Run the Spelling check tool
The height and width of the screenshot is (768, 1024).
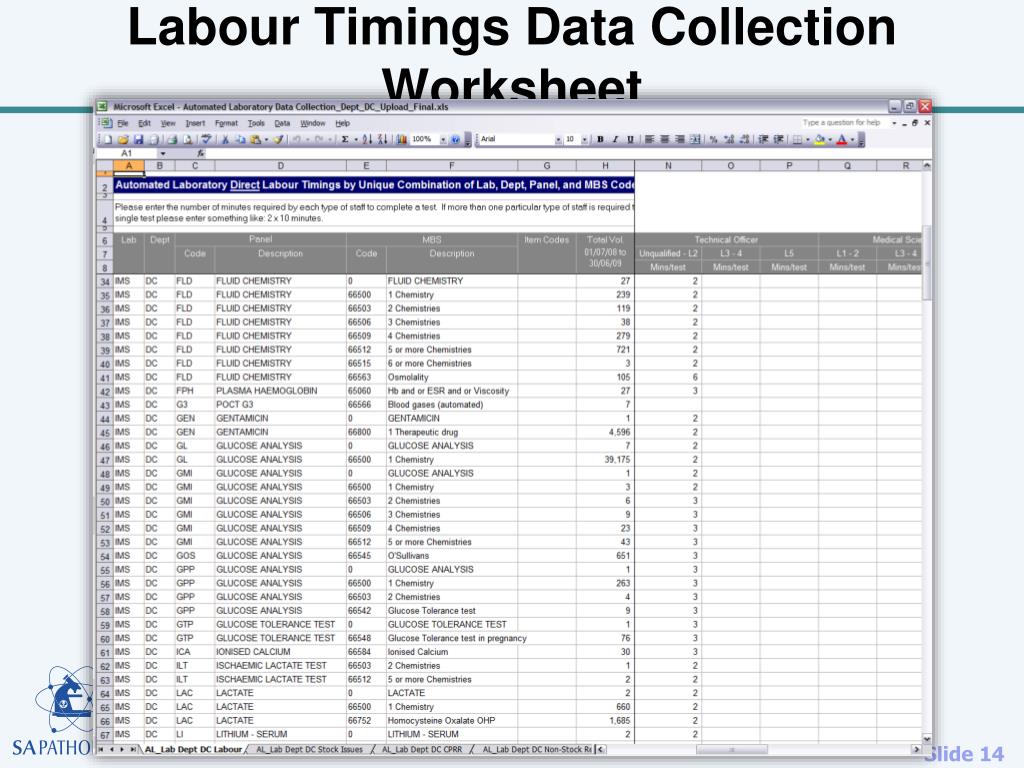tap(206, 140)
